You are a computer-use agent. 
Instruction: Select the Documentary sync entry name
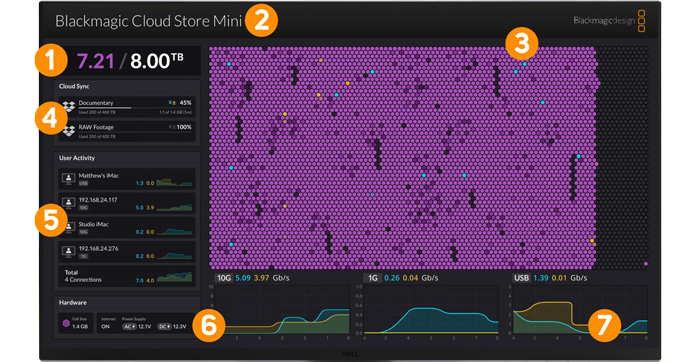[x=96, y=103]
